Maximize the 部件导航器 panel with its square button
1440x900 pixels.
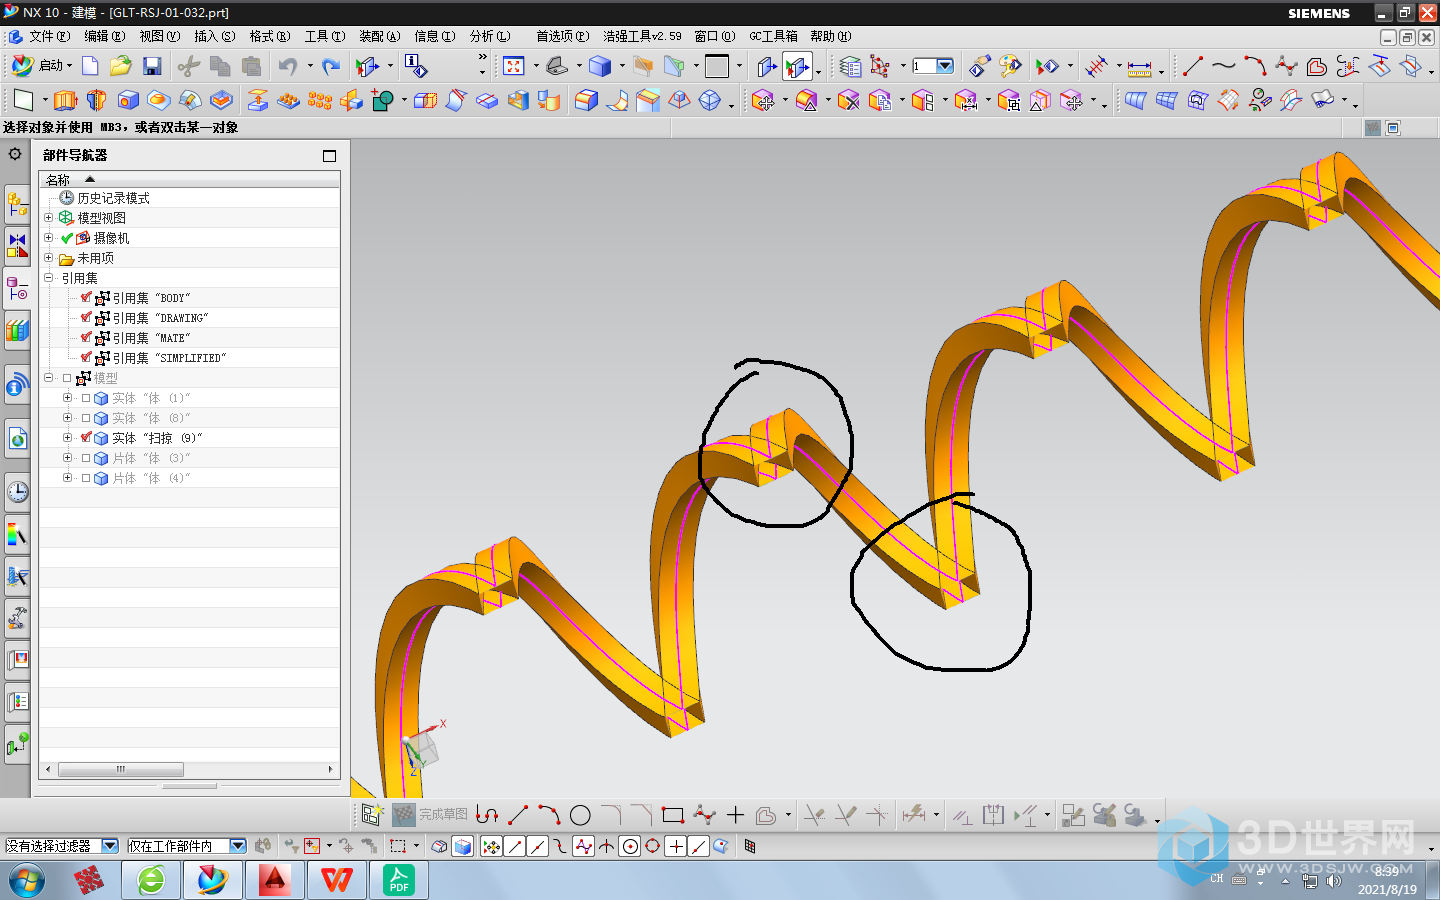coord(329,156)
